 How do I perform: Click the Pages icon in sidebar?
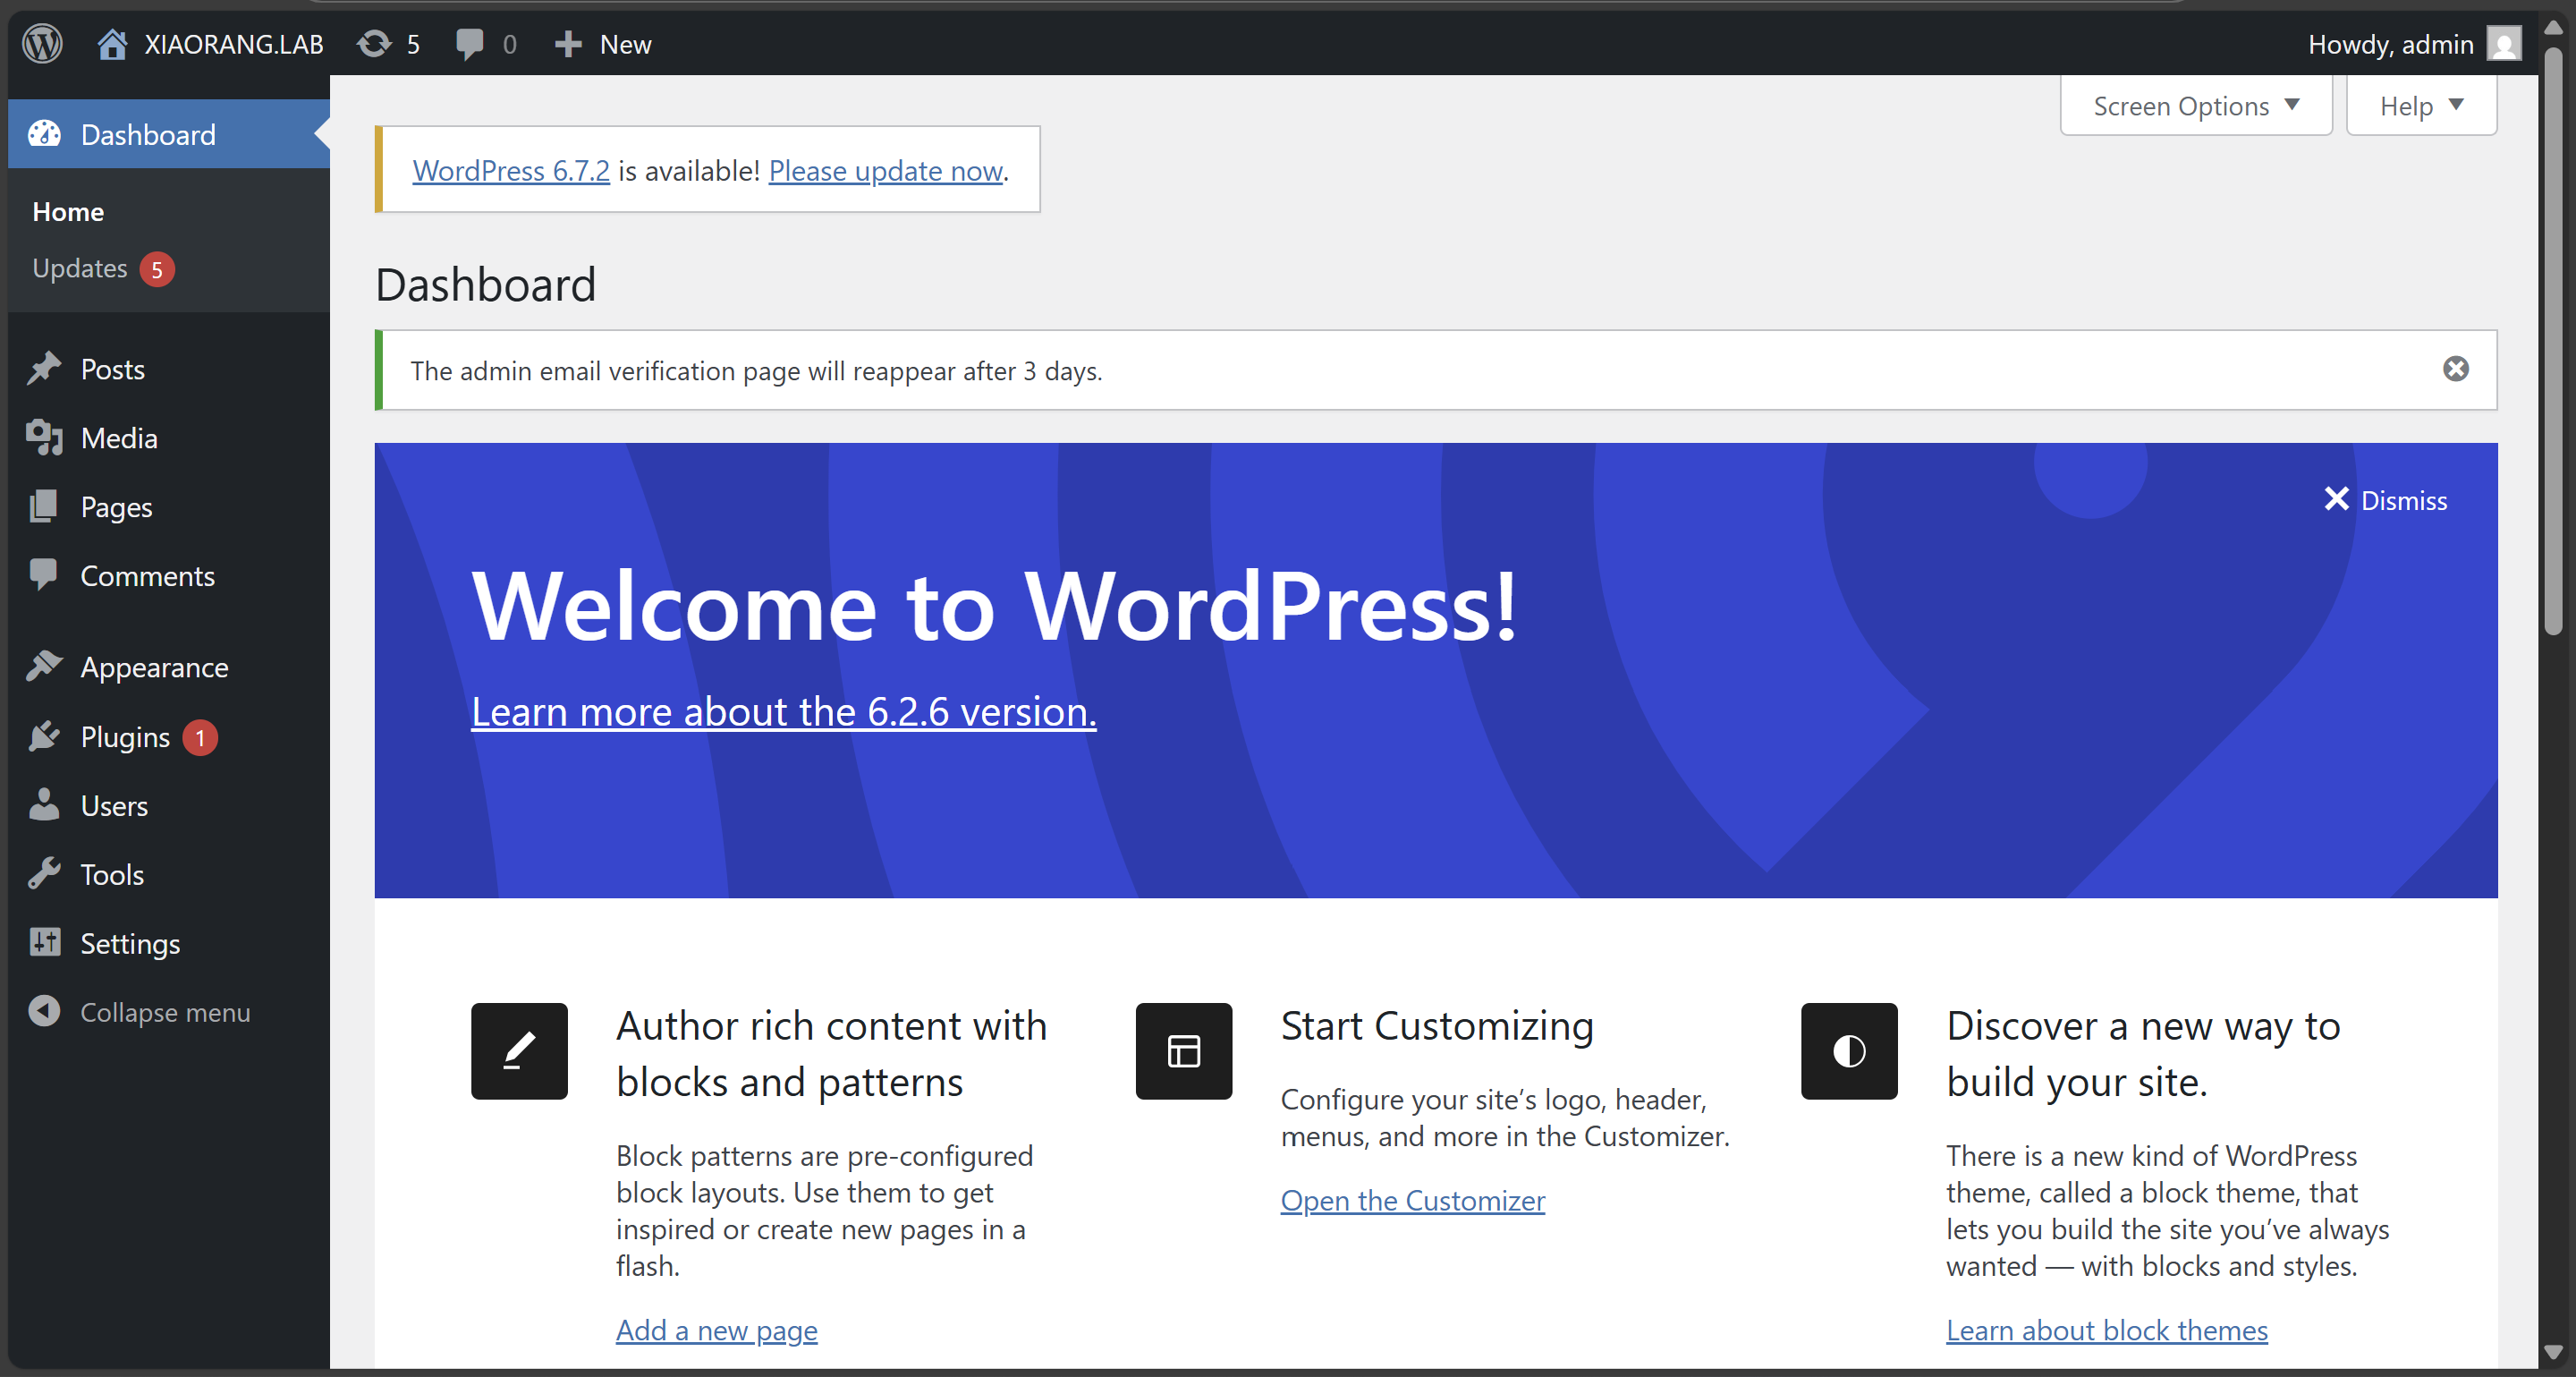pos(44,507)
